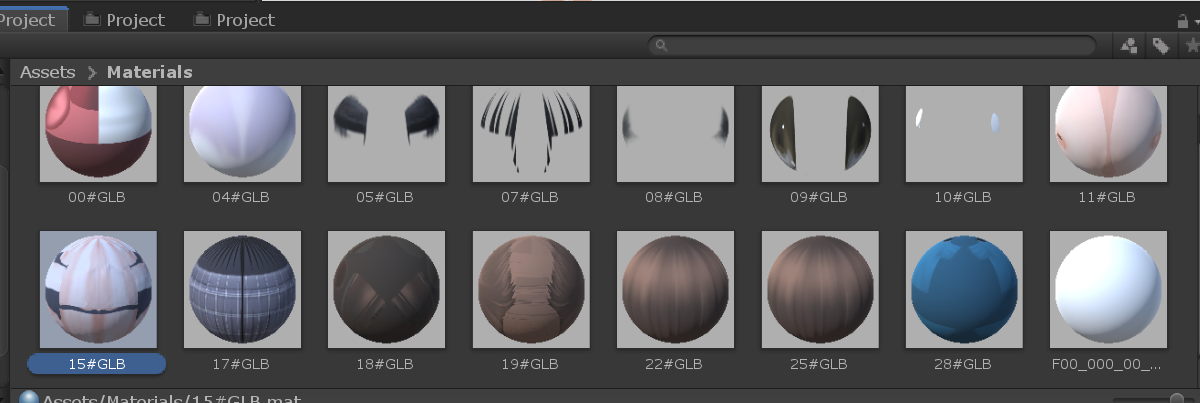
Task: Open the Search by Label tag filter
Action: [x=1160, y=46]
